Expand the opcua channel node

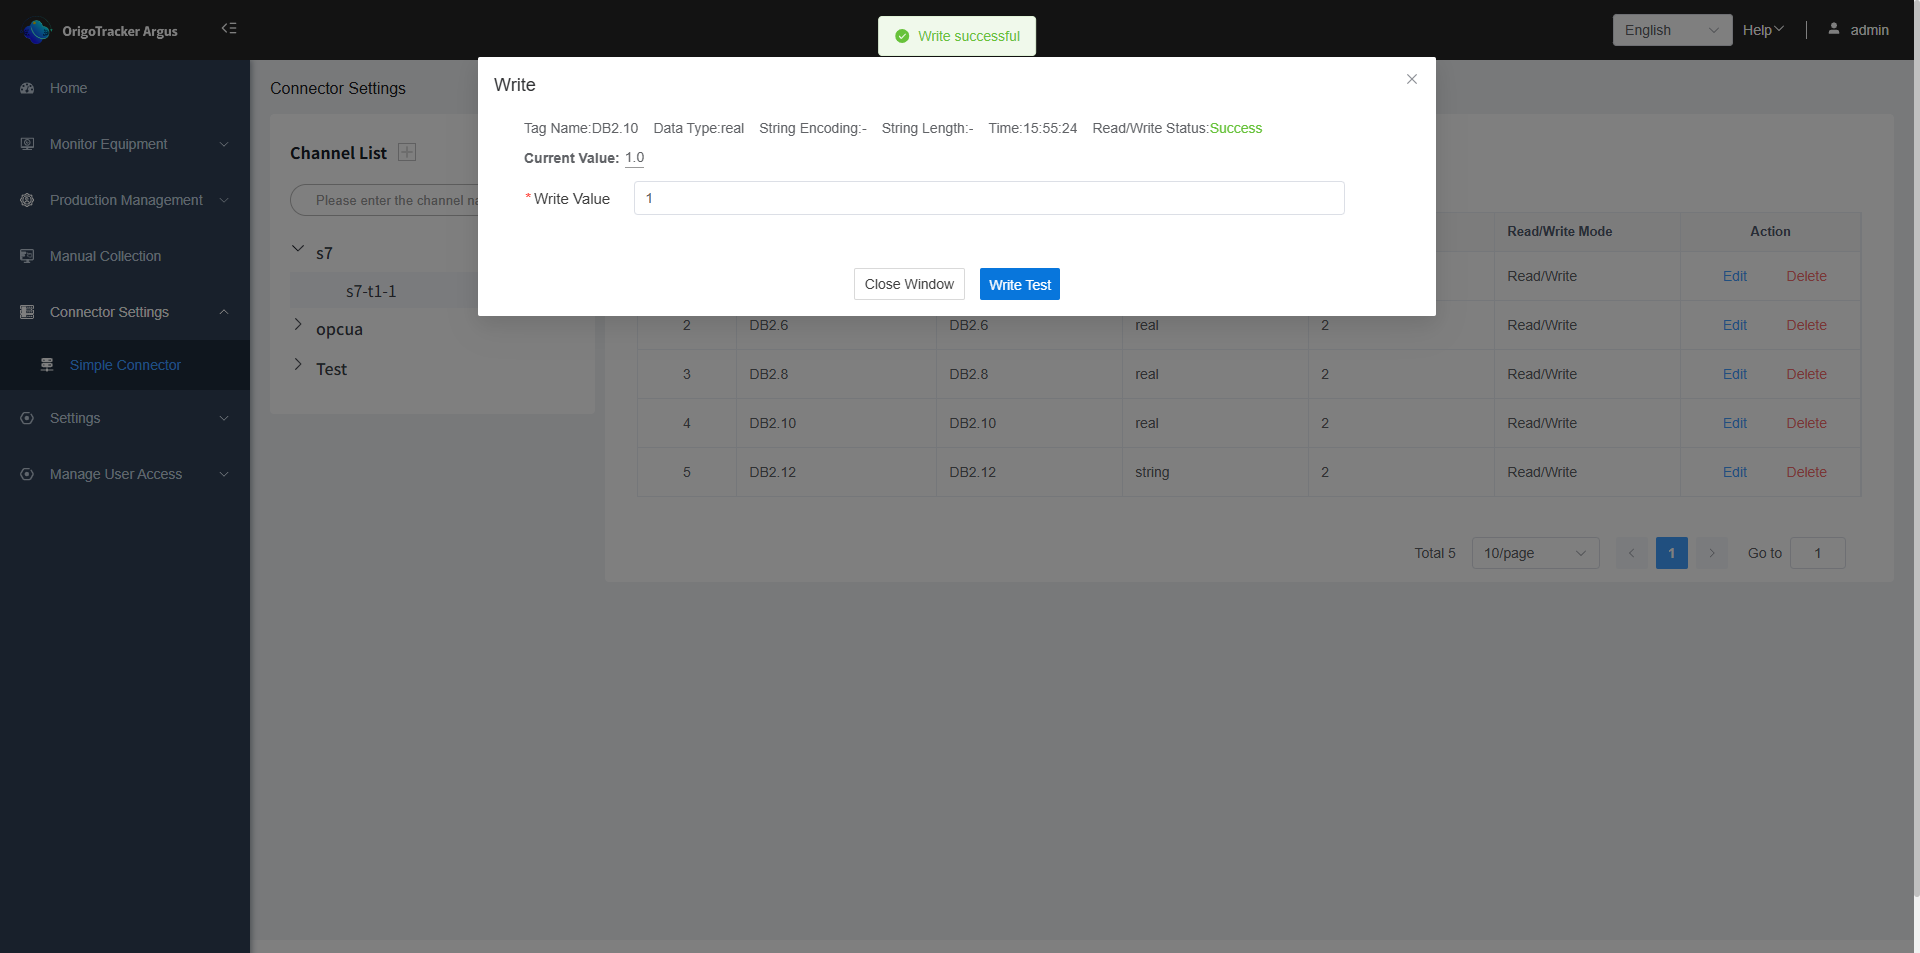298,325
